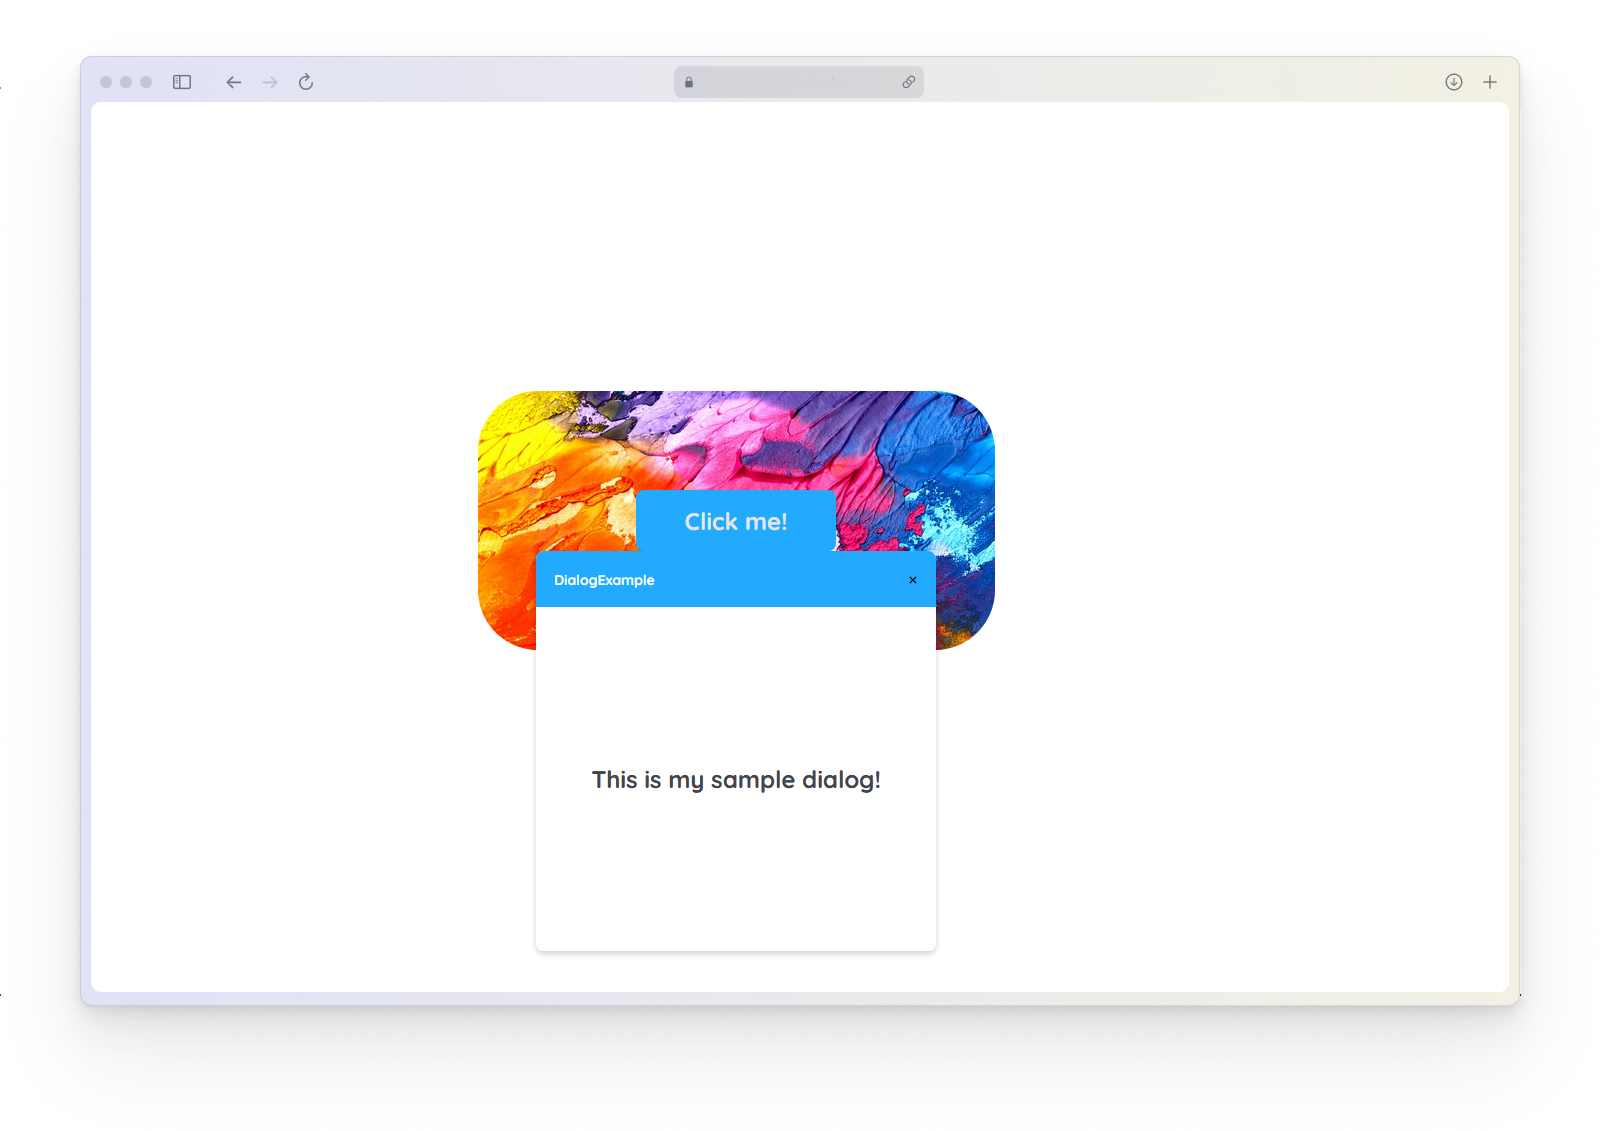Click the Click me! button
This screenshot has width=1600, height=1131.
coord(735,521)
